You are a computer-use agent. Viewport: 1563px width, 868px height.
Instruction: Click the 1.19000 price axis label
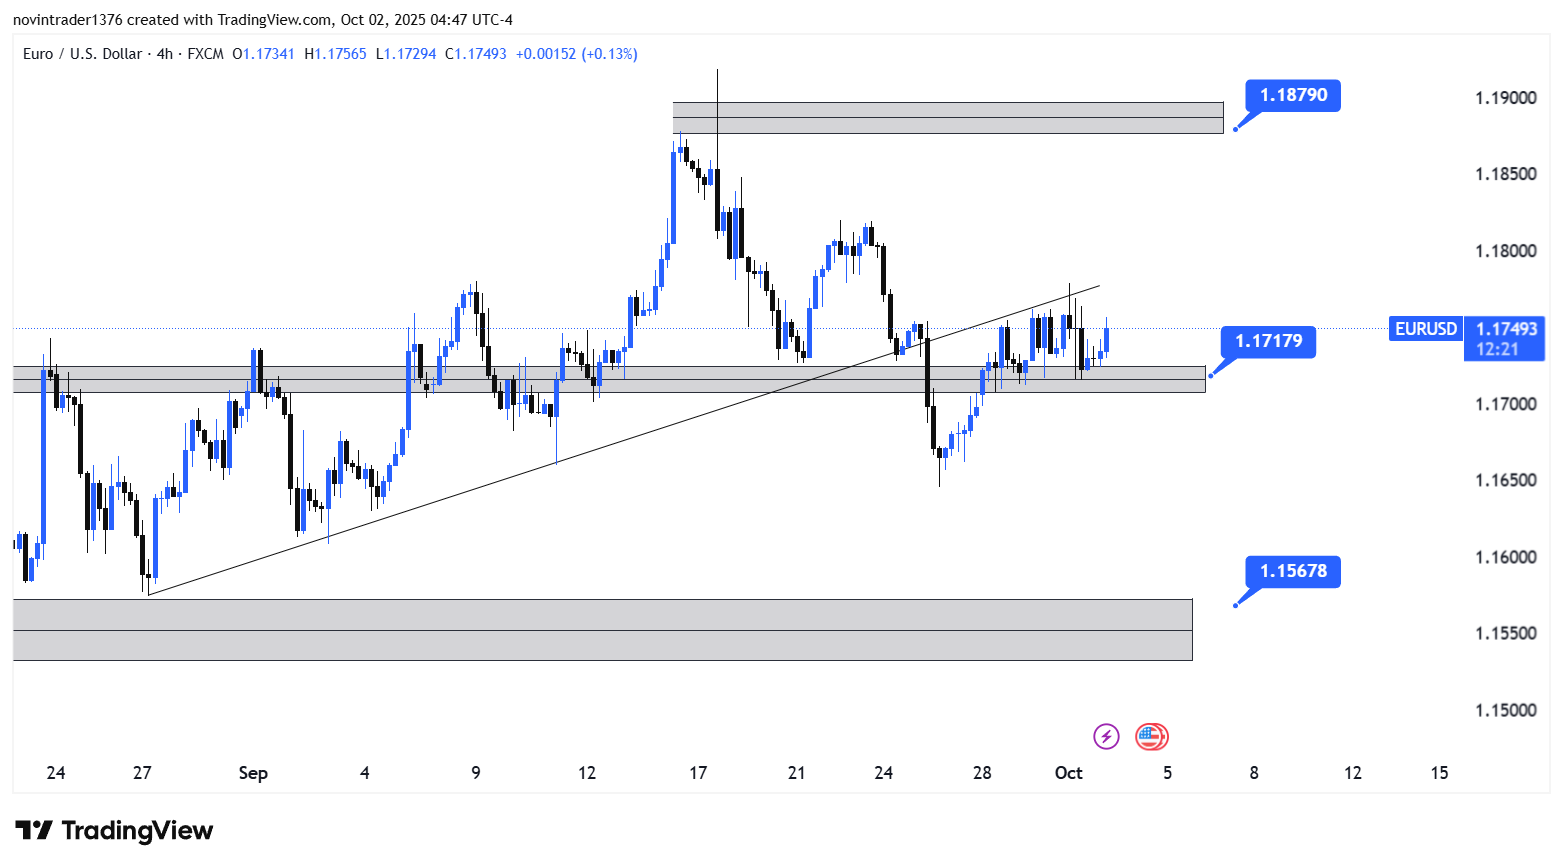click(x=1505, y=98)
